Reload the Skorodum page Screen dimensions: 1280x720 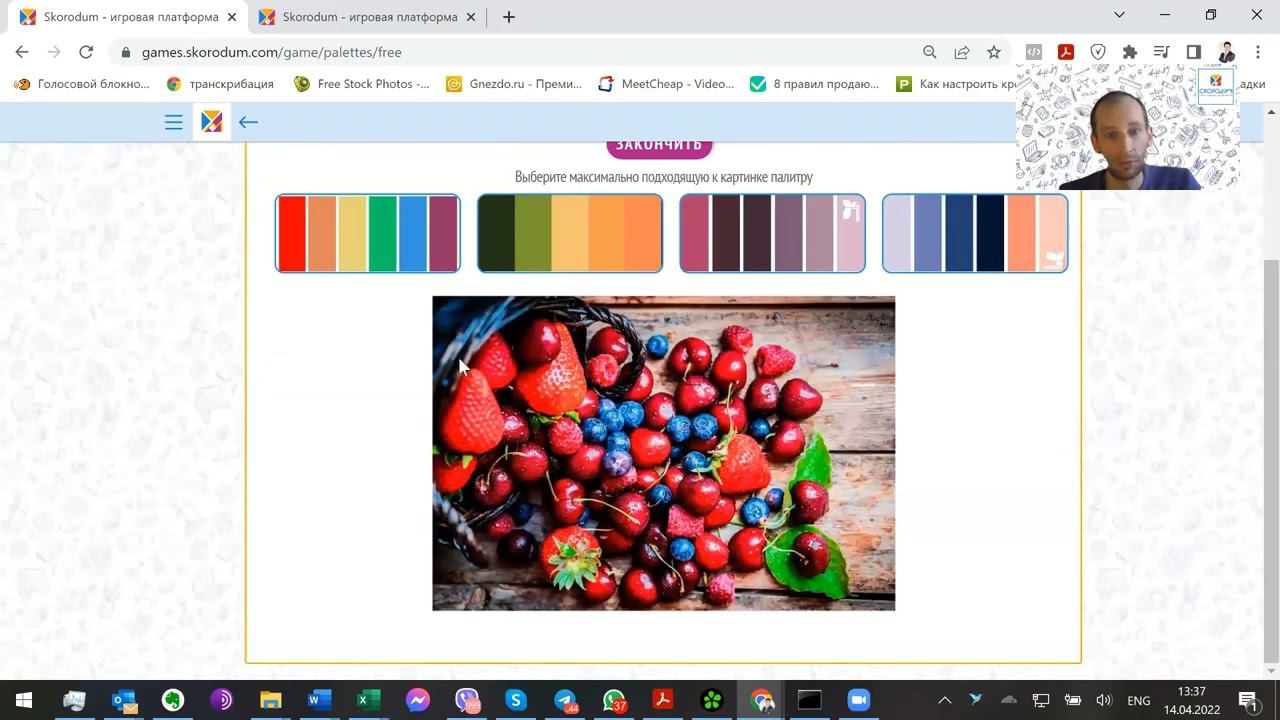click(86, 52)
